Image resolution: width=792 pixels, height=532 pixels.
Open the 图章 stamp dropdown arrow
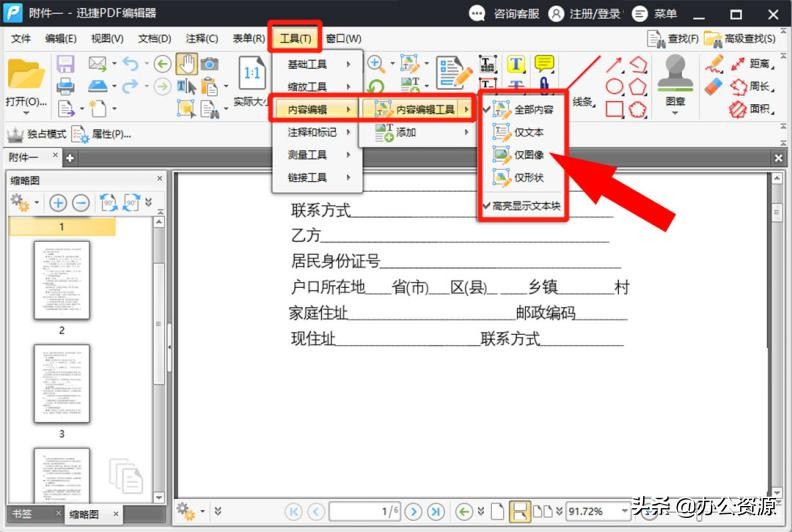click(675, 113)
